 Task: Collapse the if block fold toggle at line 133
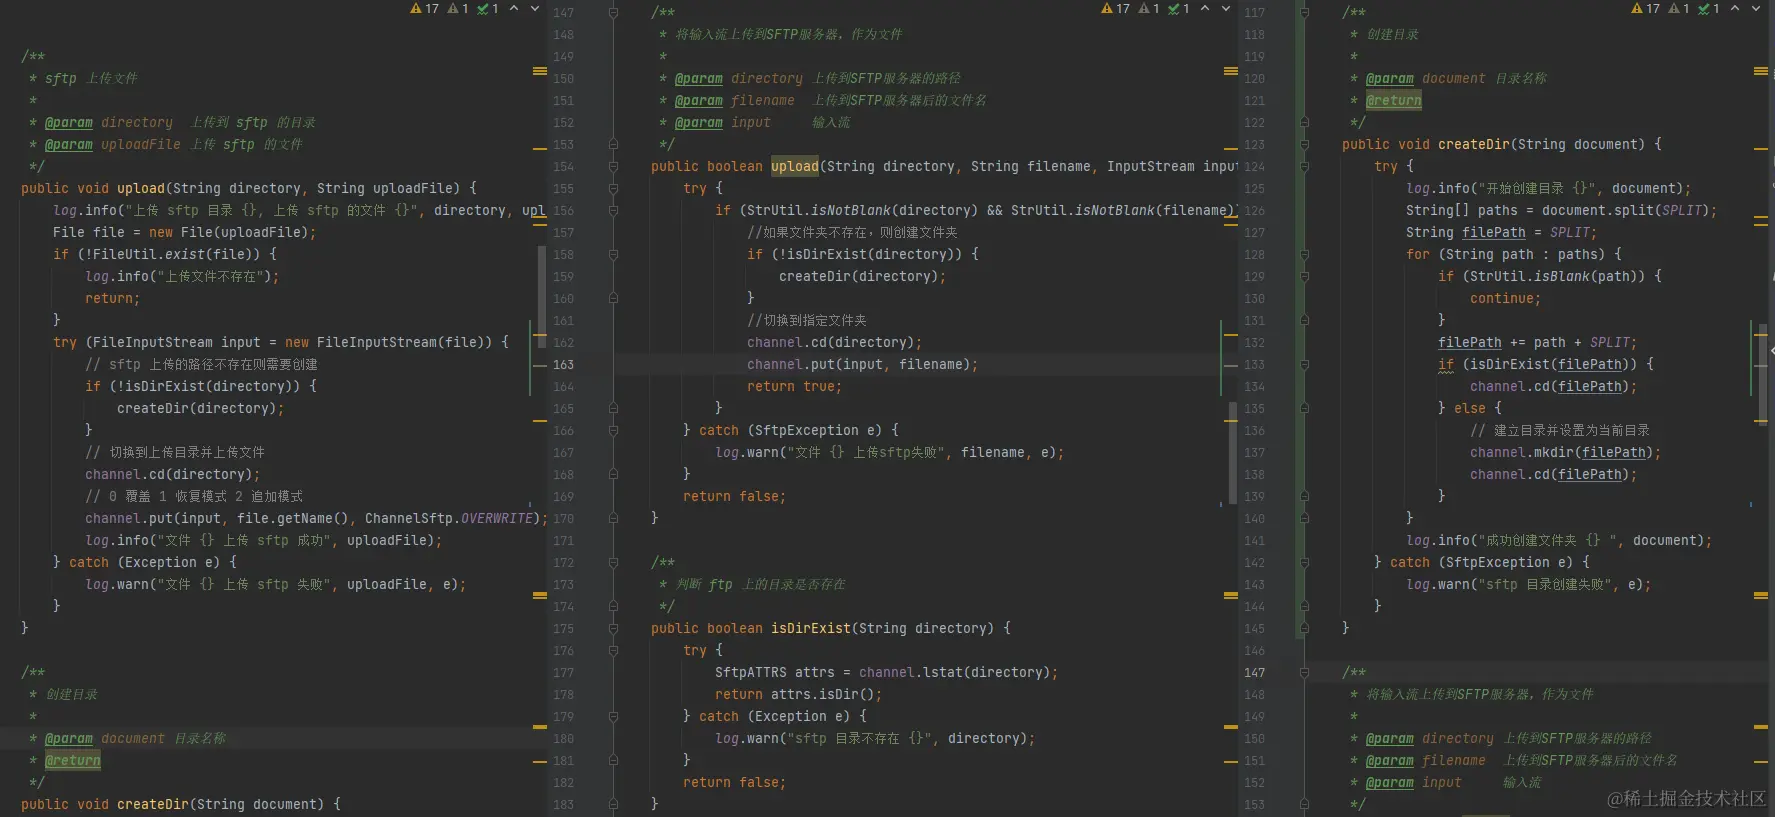(1304, 364)
